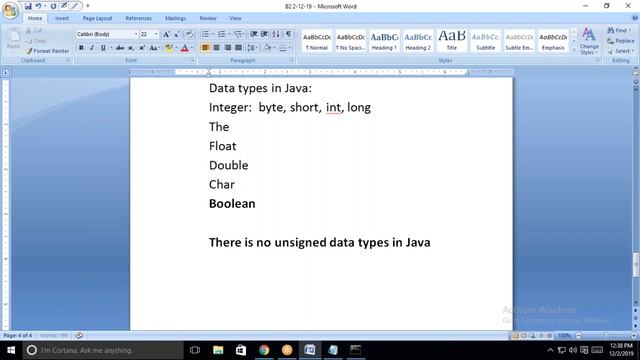Toggle underline formatting
This screenshot has height=360, width=640.
[103, 48]
